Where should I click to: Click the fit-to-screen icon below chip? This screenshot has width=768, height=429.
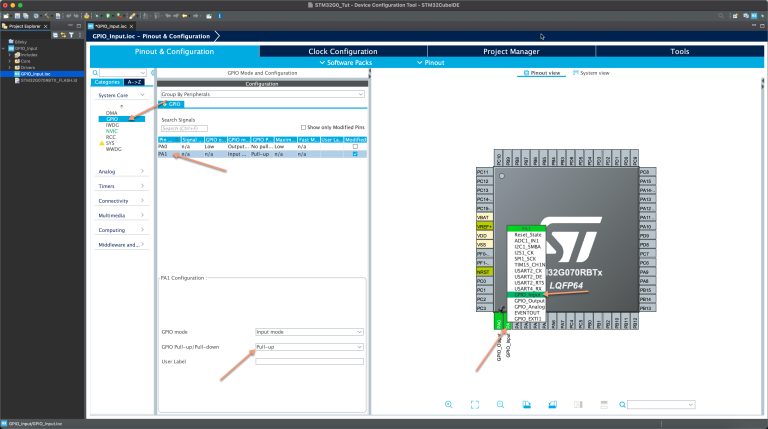474,404
